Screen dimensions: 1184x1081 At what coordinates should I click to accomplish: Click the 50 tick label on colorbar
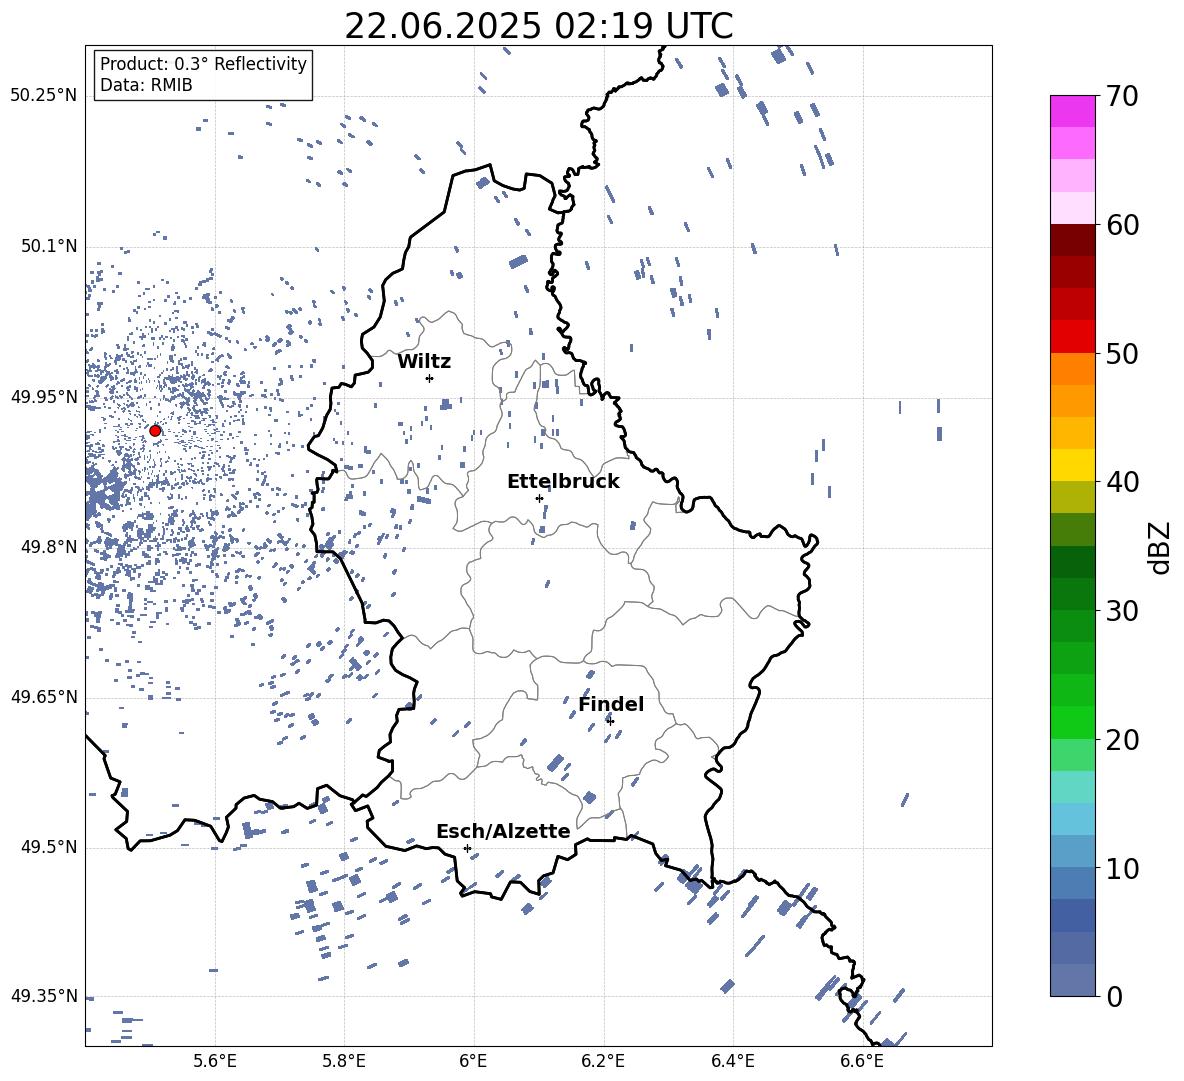click(x=1122, y=353)
